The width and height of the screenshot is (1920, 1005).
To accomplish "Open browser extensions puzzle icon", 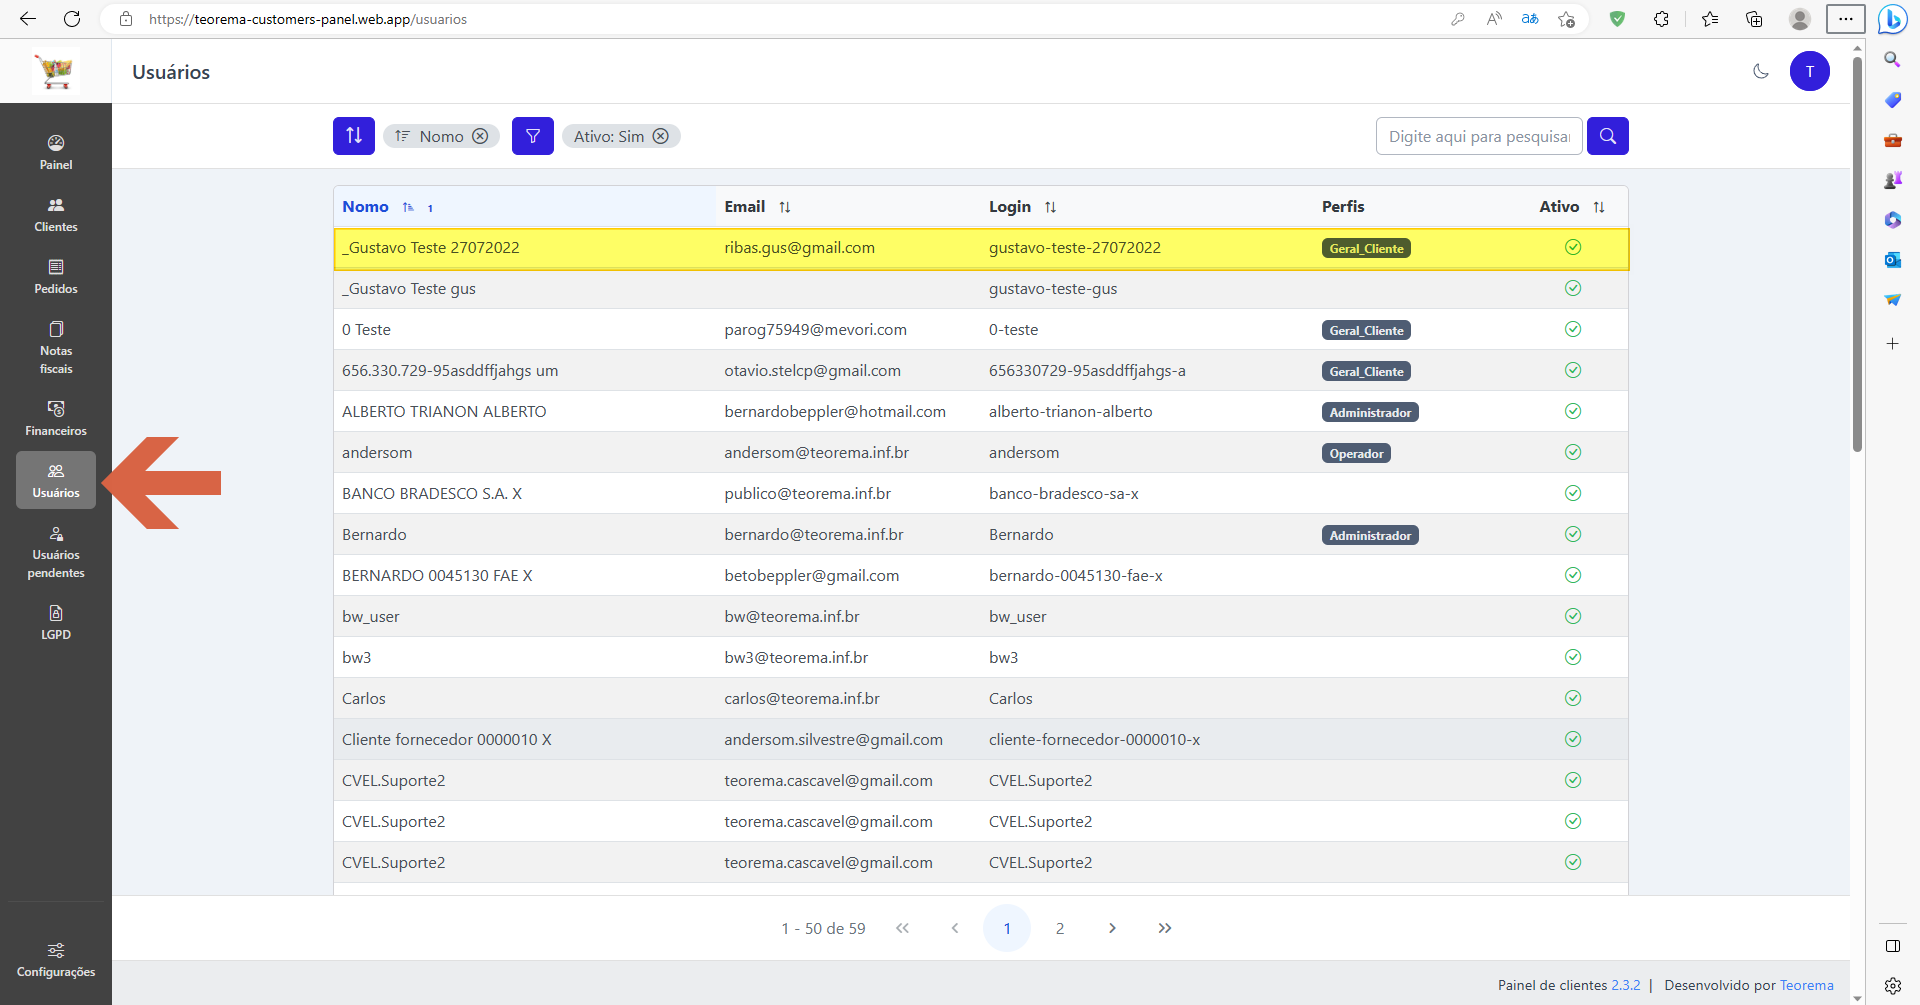I will (x=1661, y=19).
